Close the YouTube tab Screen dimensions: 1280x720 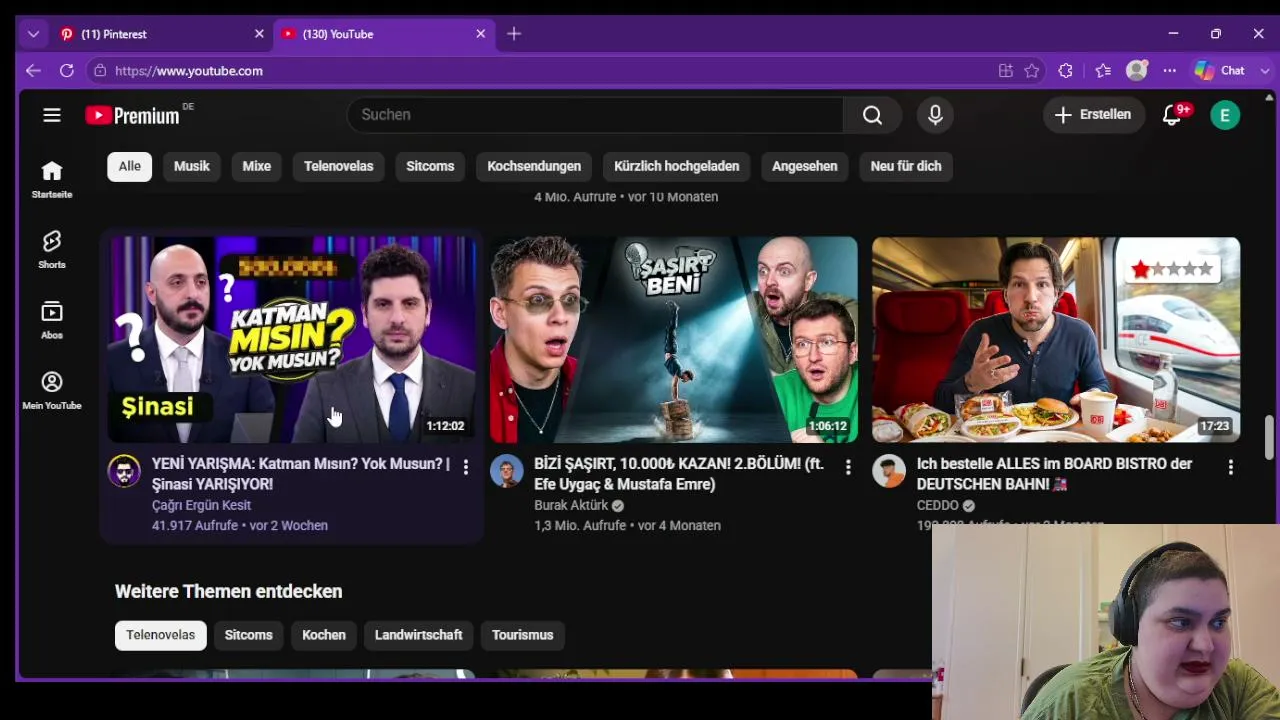(480, 34)
